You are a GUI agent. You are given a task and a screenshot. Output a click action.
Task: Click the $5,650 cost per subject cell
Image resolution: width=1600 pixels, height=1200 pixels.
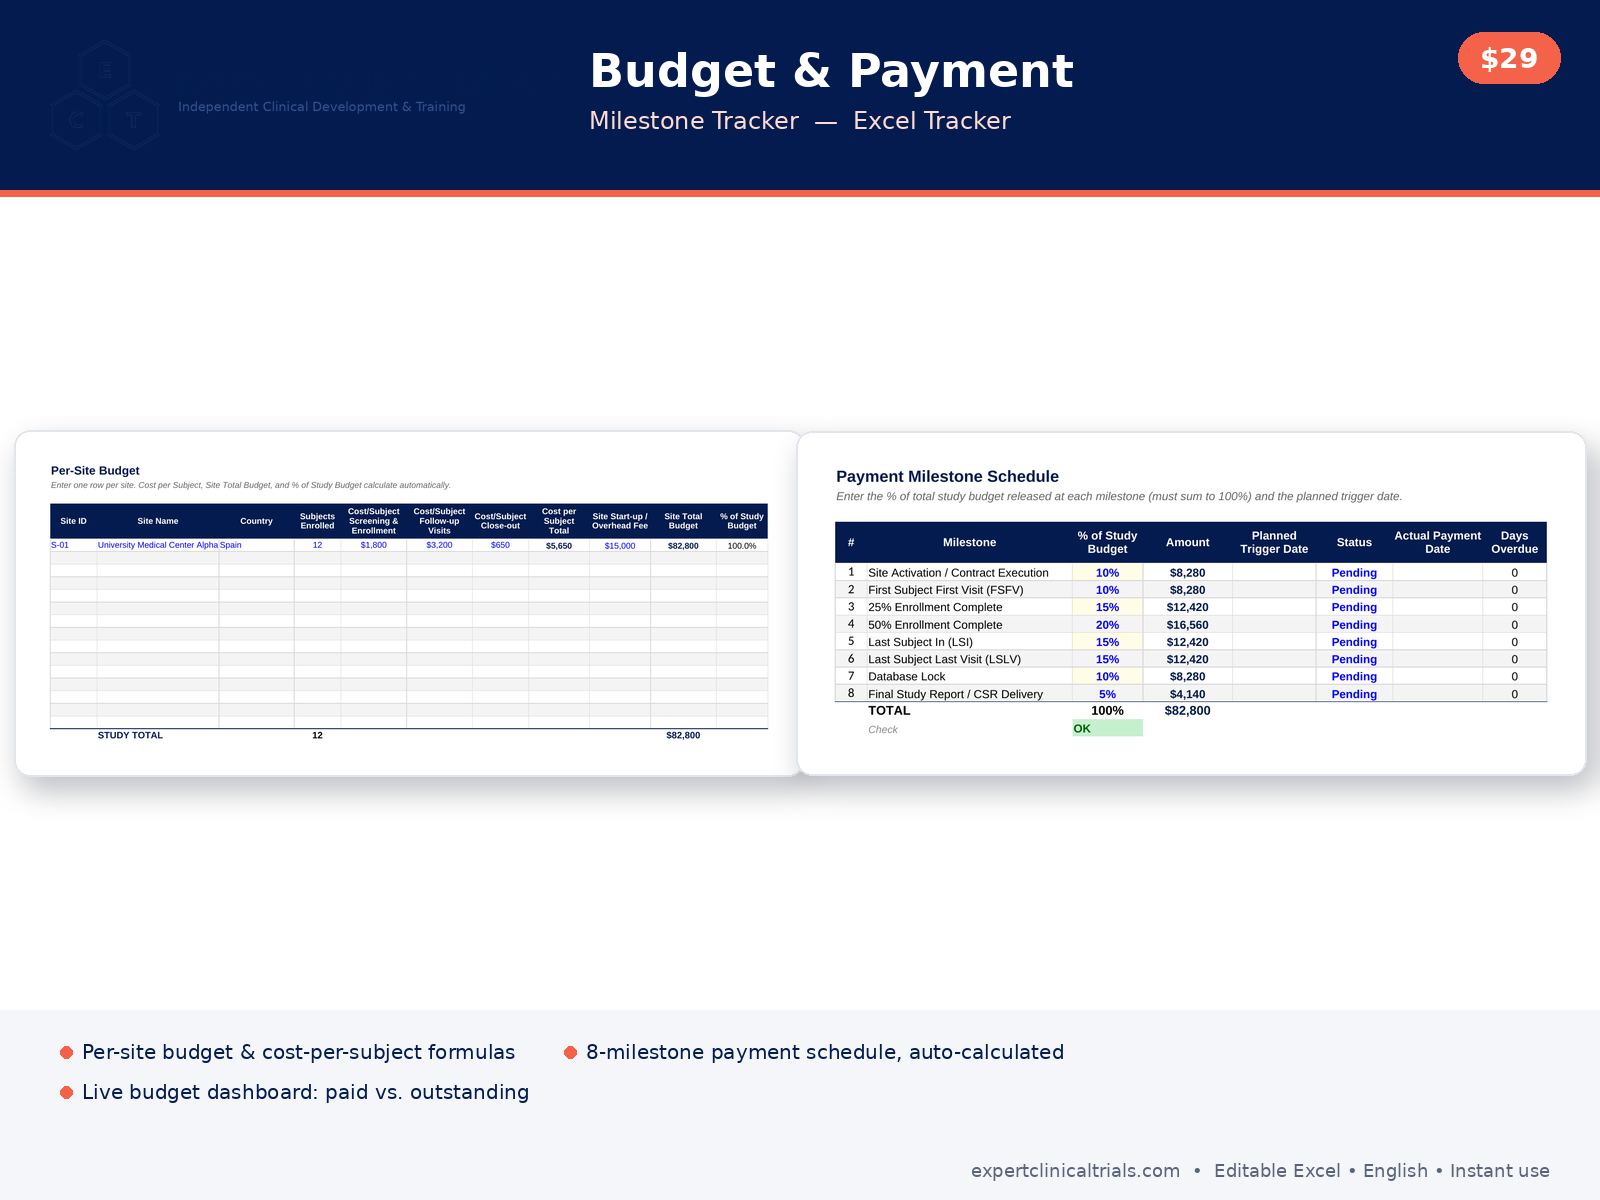tap(559, 546)
